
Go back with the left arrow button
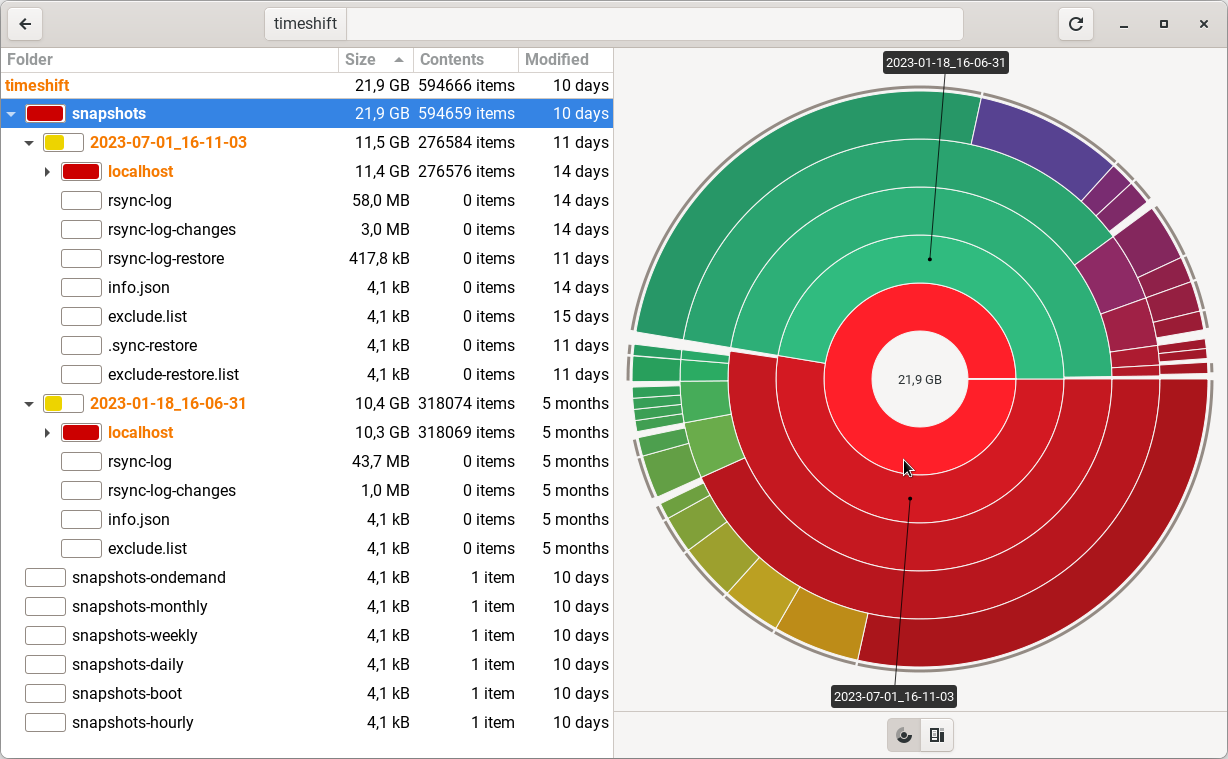pyautogui.click(x=25, y=24)
